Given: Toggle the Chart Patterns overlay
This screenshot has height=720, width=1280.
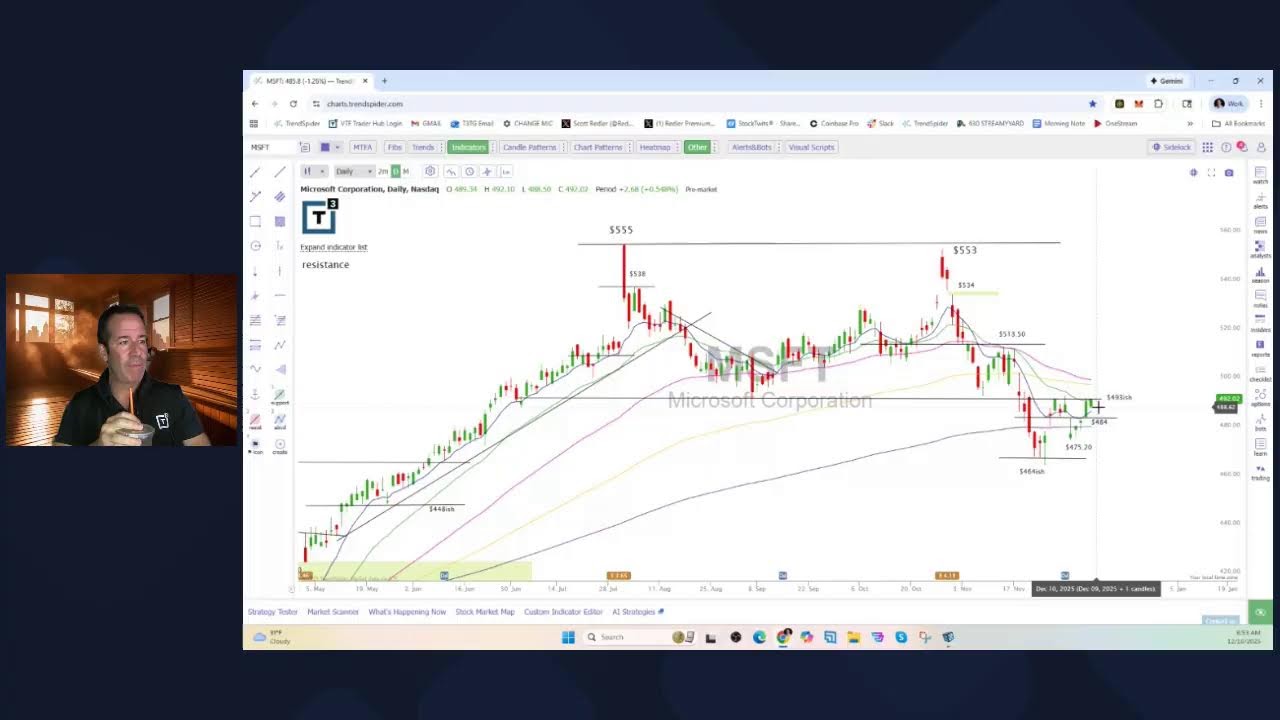Looking at the screenshot, I should click(598, 147).
